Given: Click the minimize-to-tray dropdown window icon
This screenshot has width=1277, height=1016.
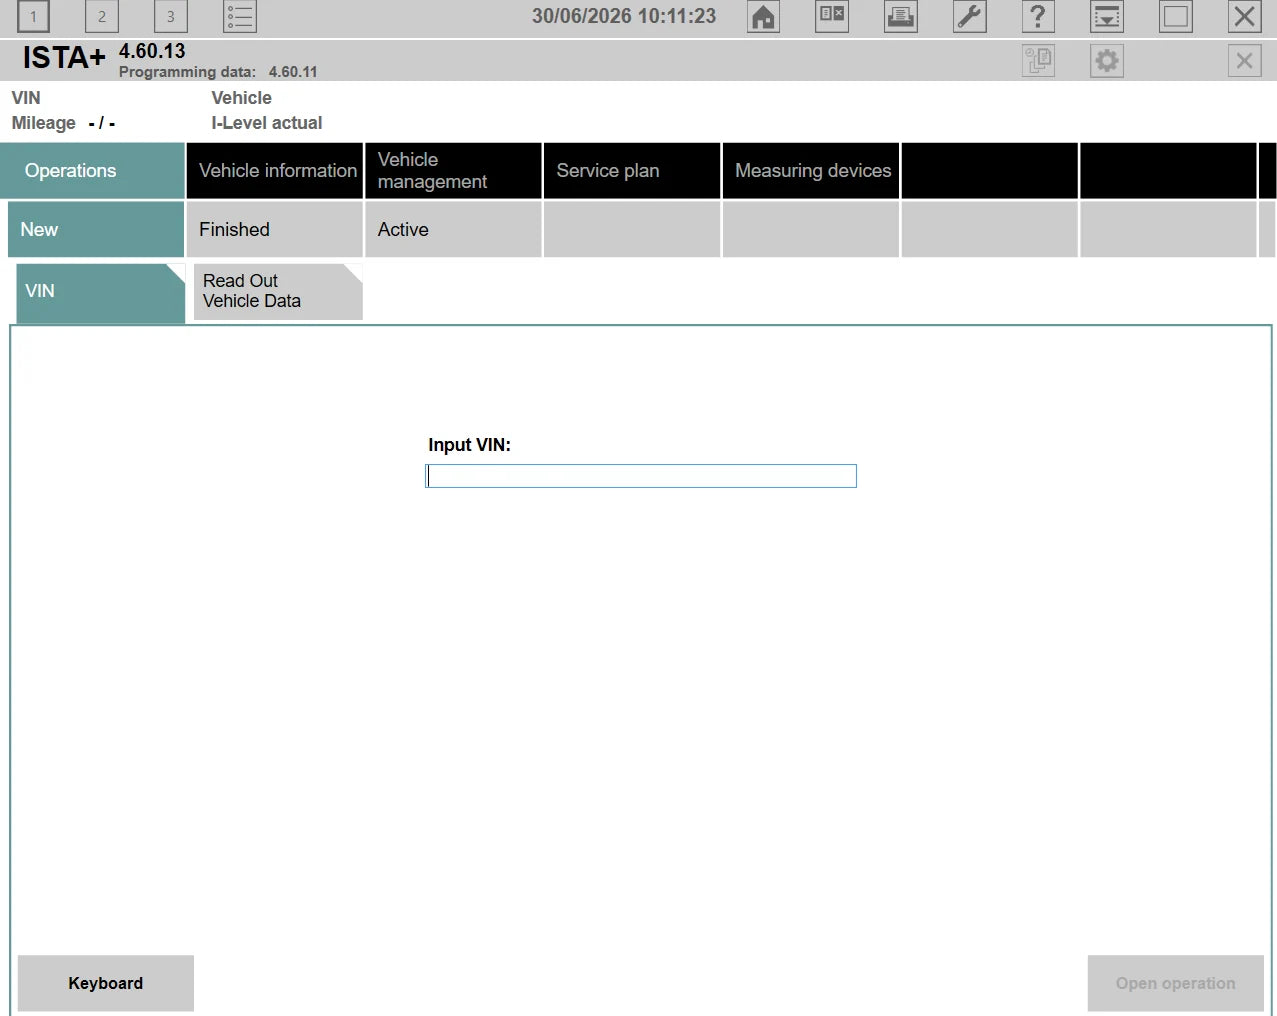Looking at the screenshot, I should pyautogui.click(x=1107, y=16).
